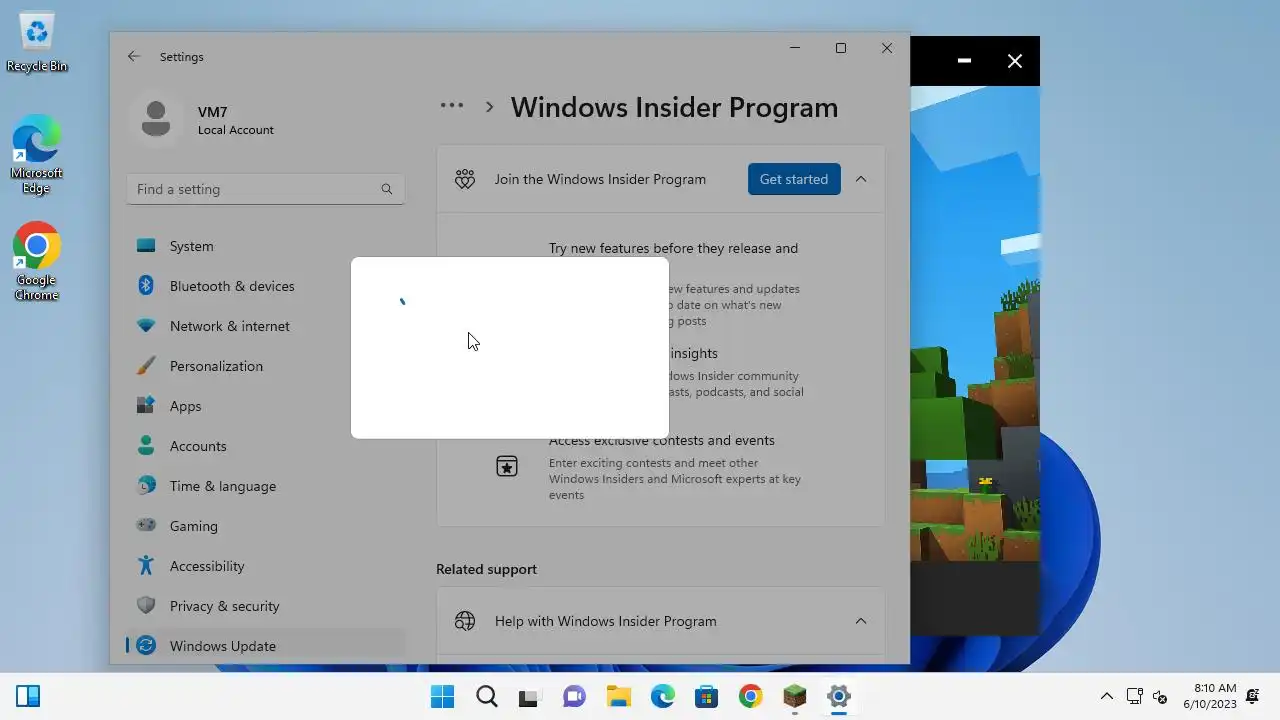
Task: Click the VM7 account avatar
Action: pyautogui.click(x=156, y=120)
